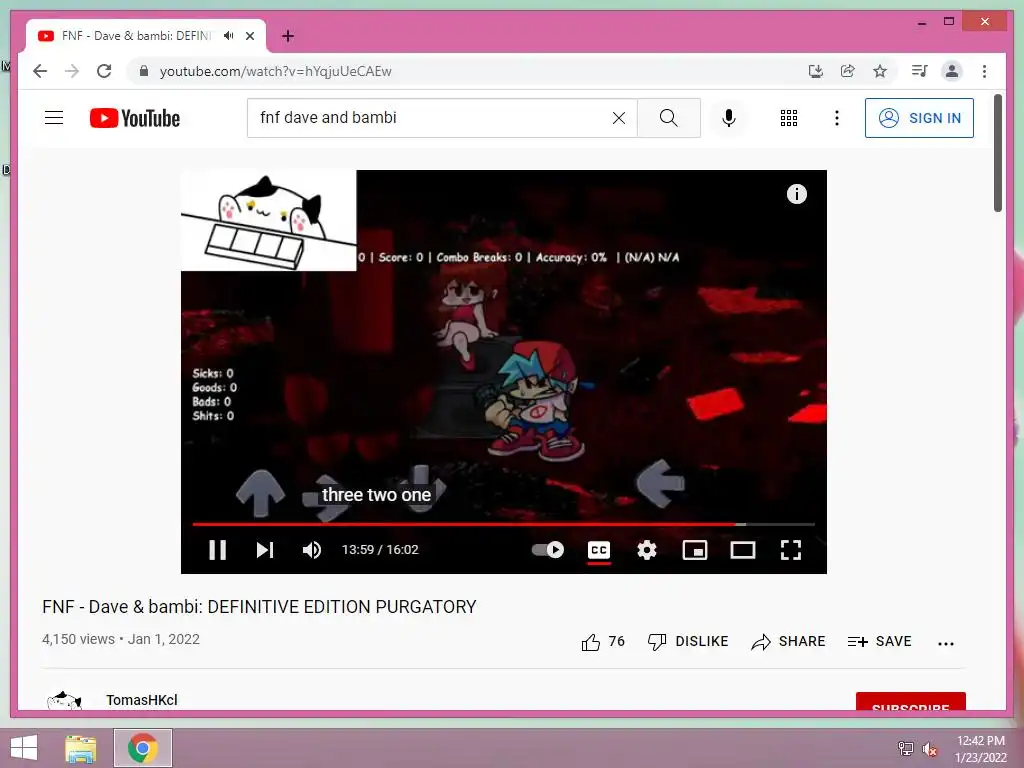Open TomasHKcl channel name link
Screen dimensions: 1024x768
point(142,700)
